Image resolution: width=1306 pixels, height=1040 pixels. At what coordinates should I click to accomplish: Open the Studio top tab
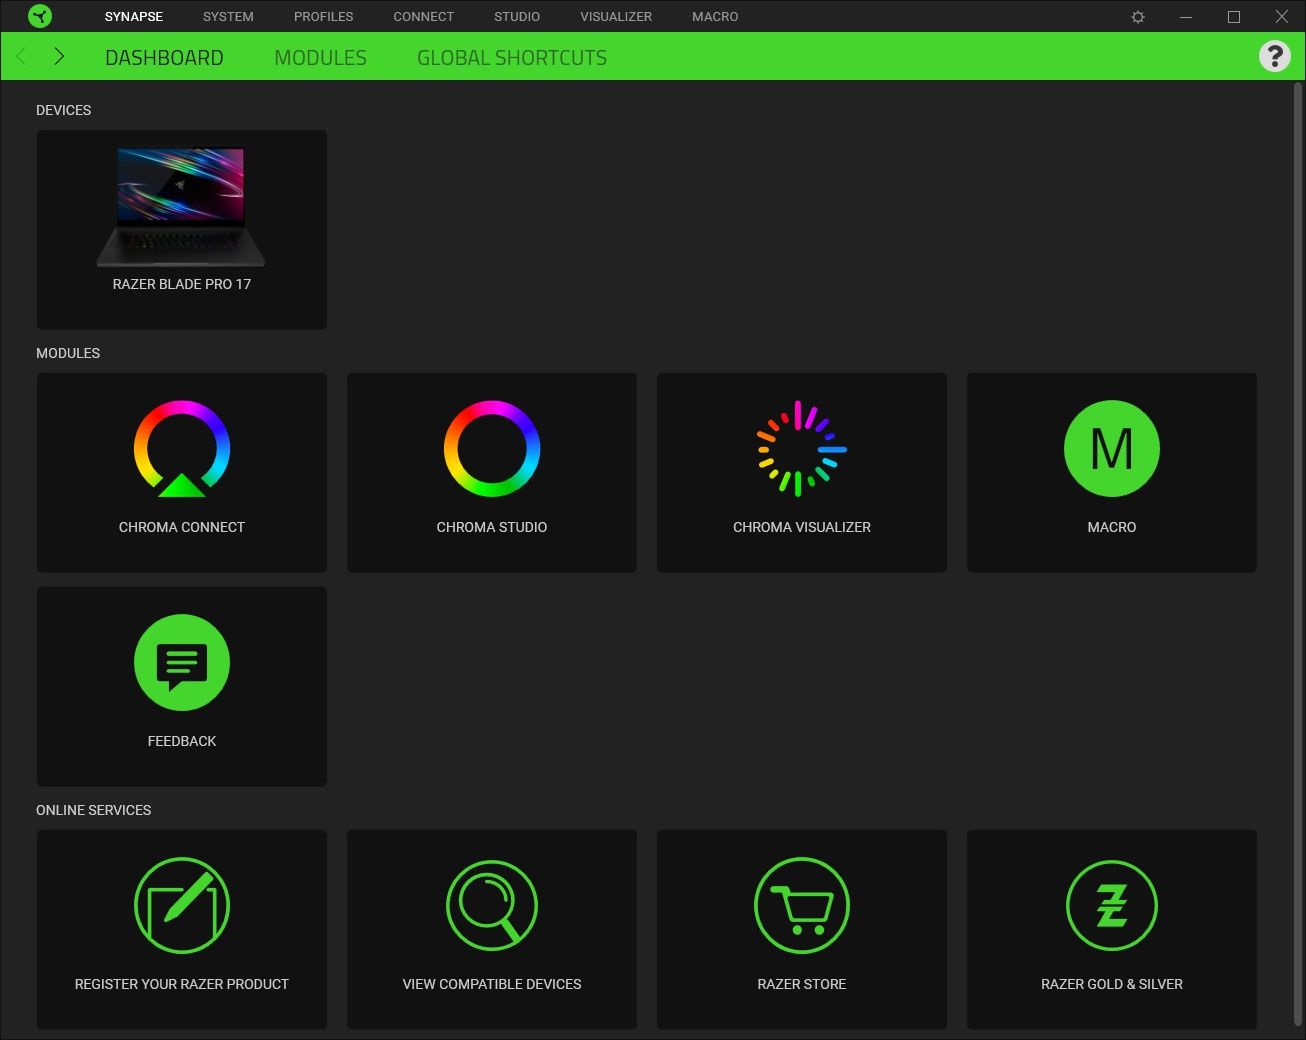click(x=517, y=17)
